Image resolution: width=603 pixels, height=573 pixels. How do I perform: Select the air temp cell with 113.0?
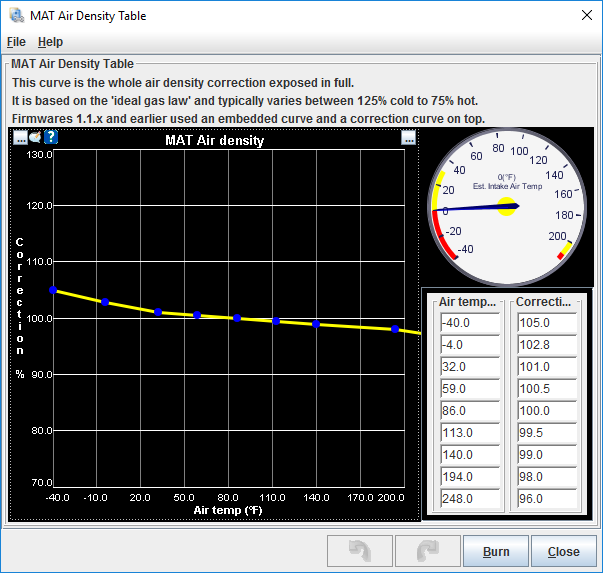tap(468, 432)
